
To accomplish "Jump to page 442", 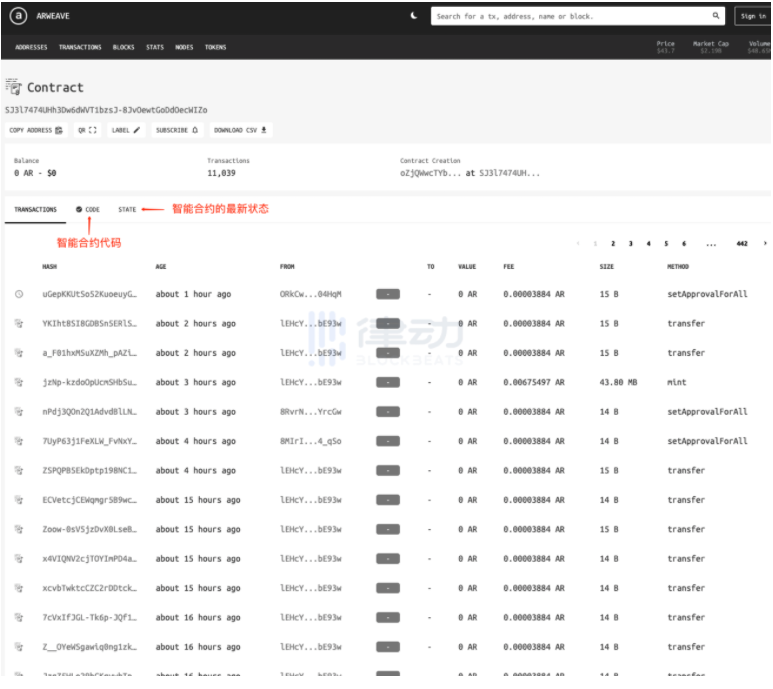I will [x=742, y=243].
